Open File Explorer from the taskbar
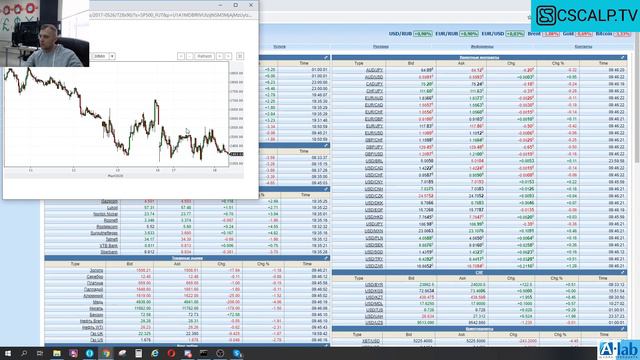 (x=57, y=353)
